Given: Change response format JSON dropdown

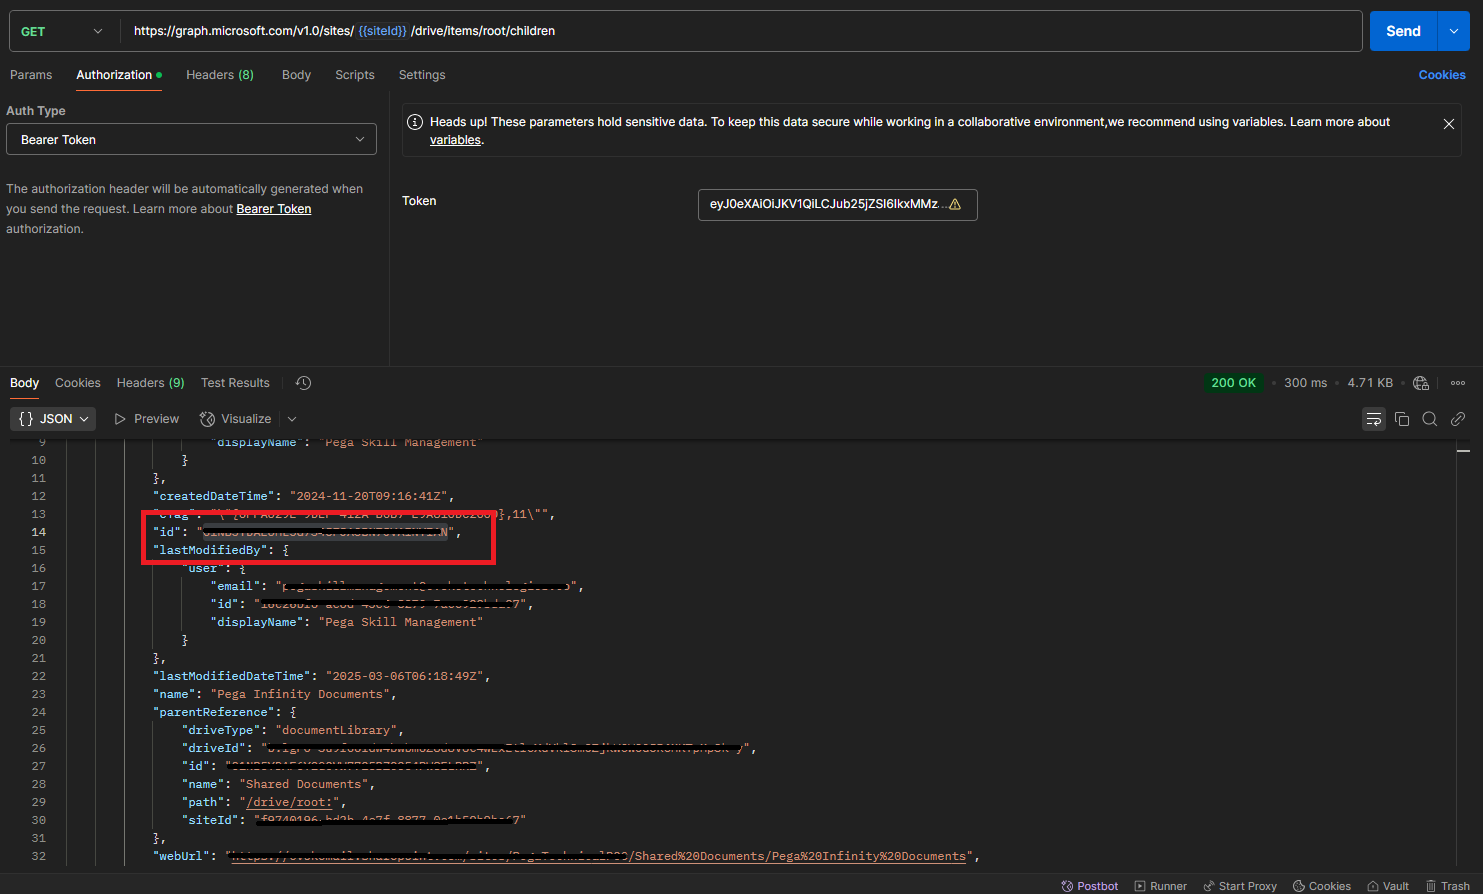Looking at the screenshot, I should (53, 419).
